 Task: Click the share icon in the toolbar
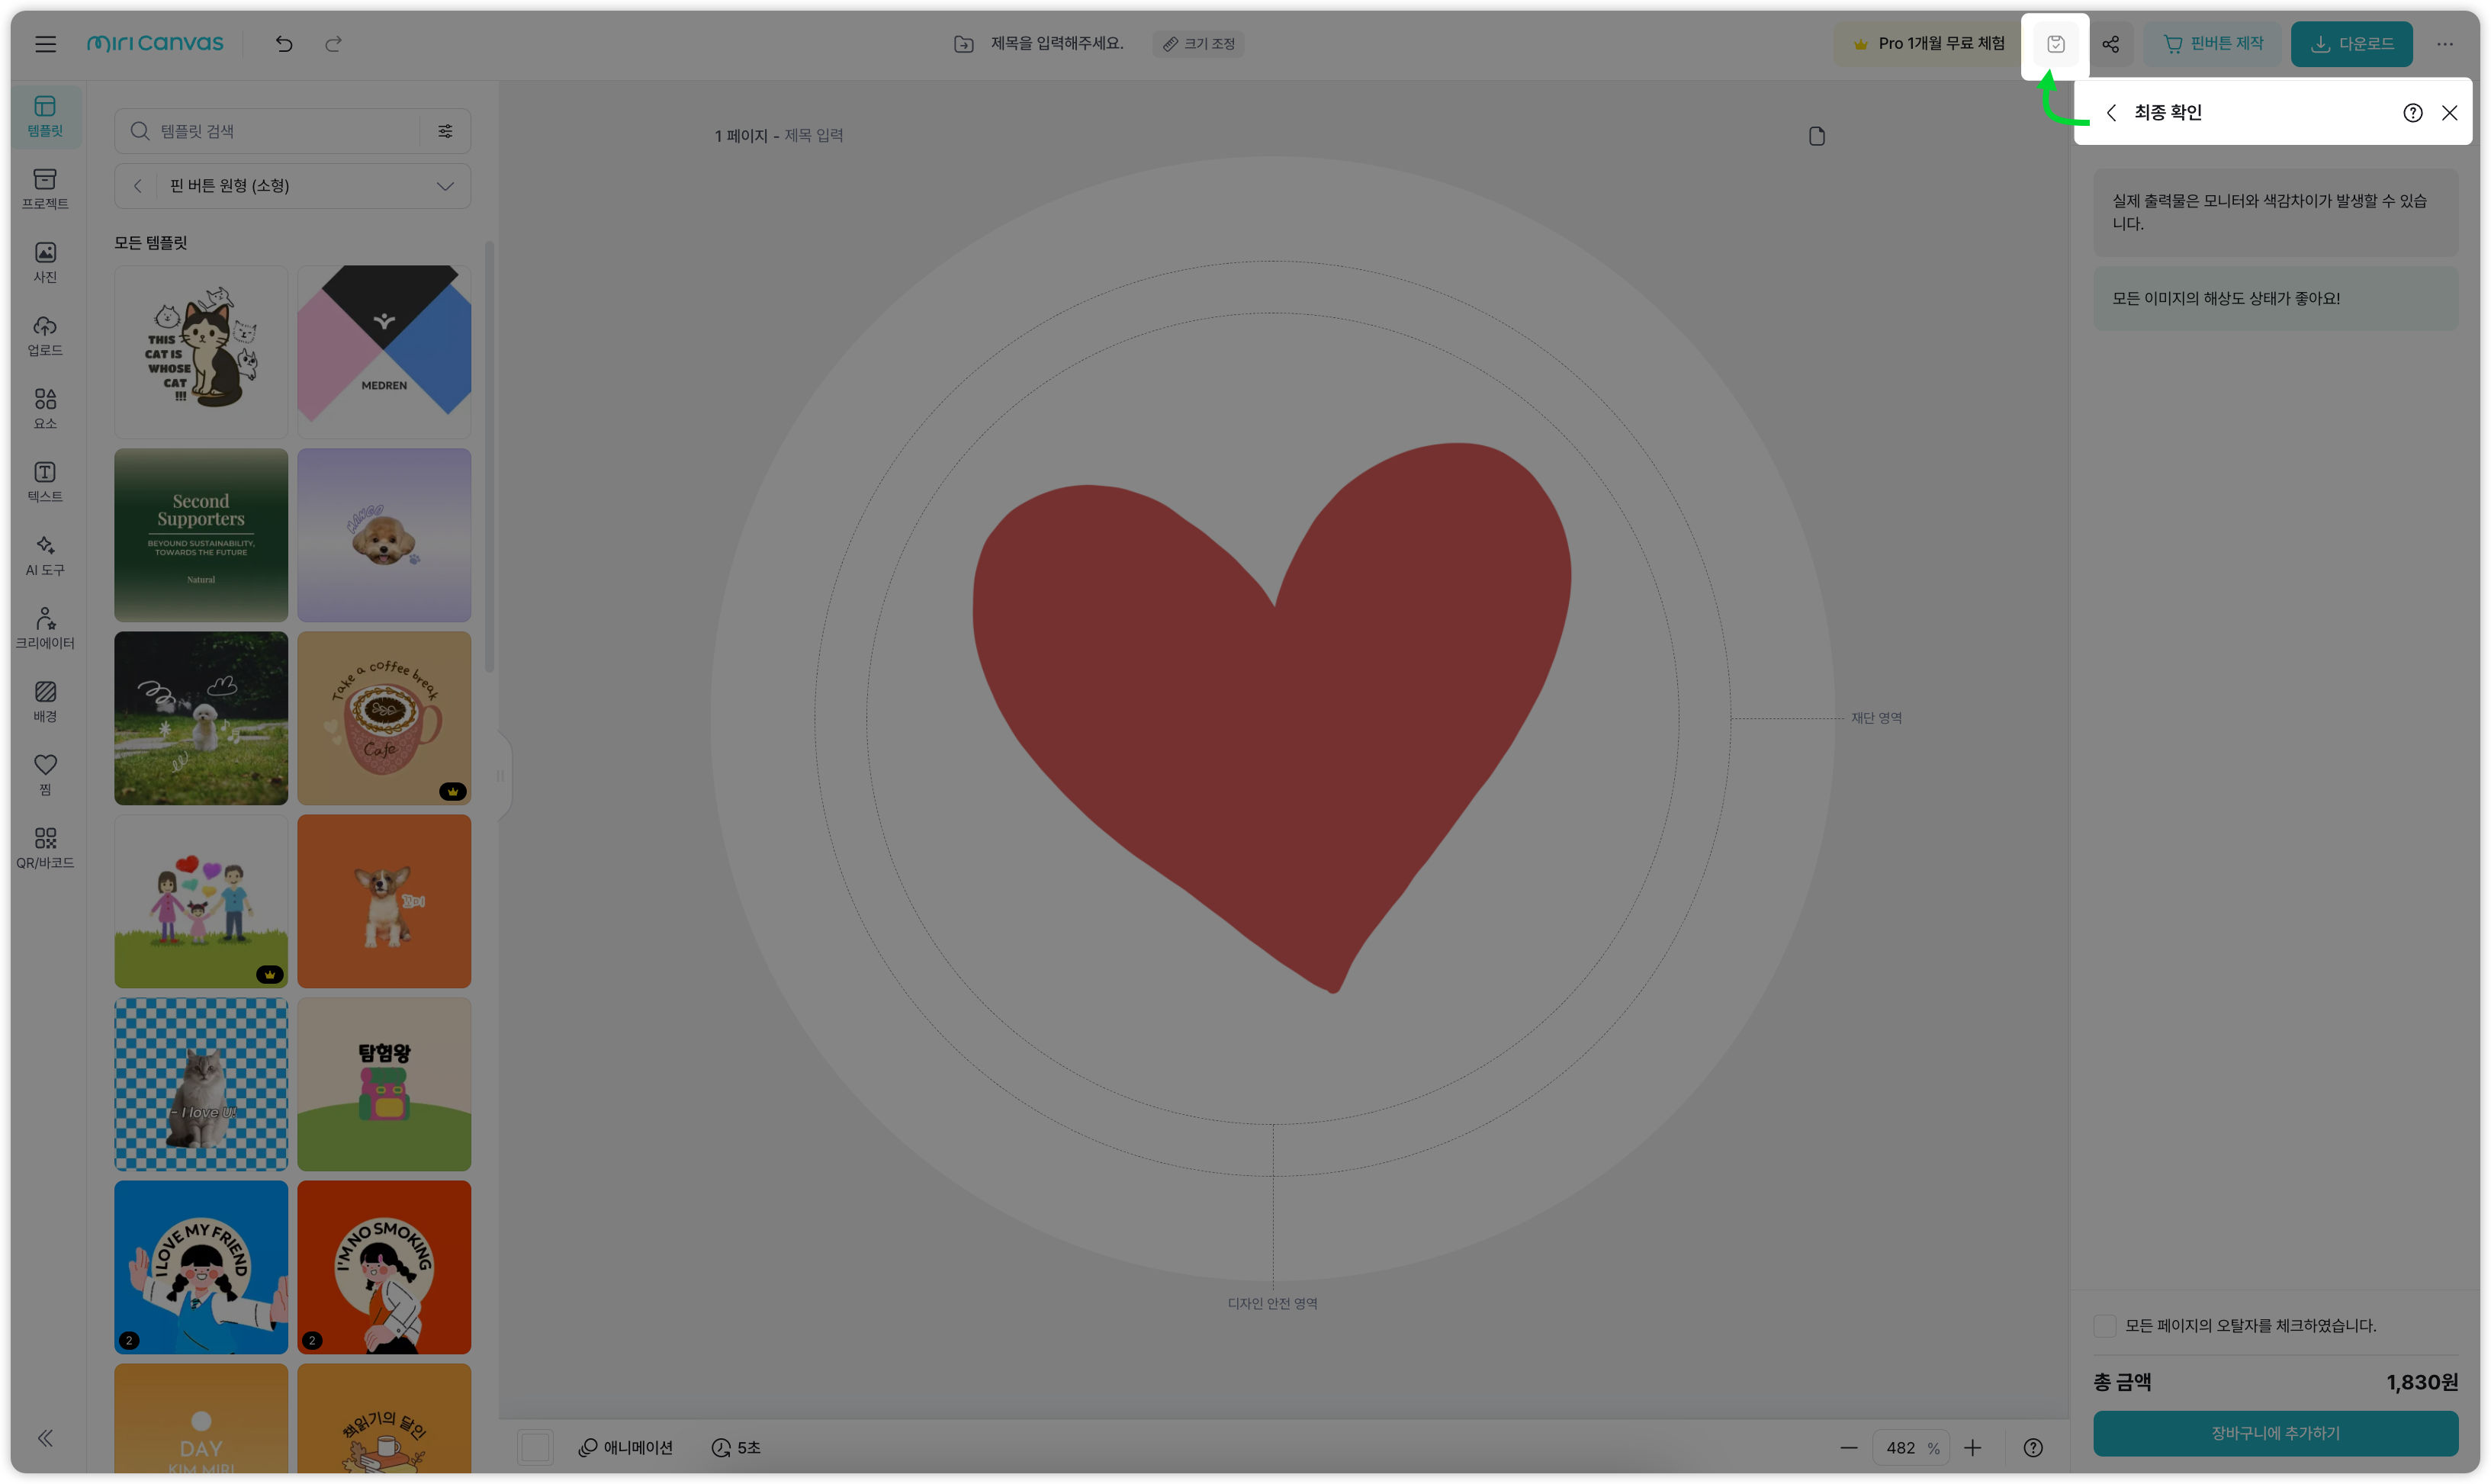point(2112,43)
